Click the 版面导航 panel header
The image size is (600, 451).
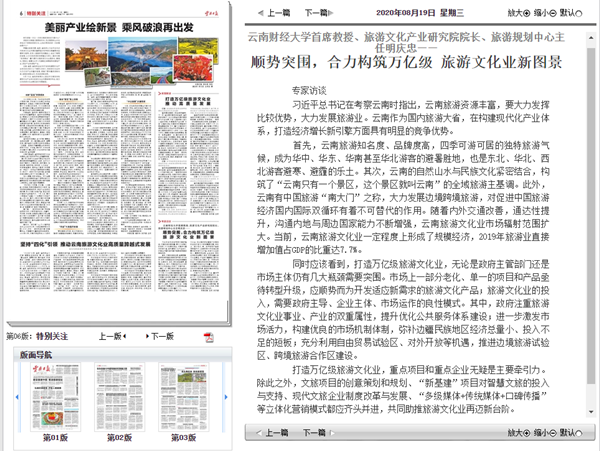122,355
